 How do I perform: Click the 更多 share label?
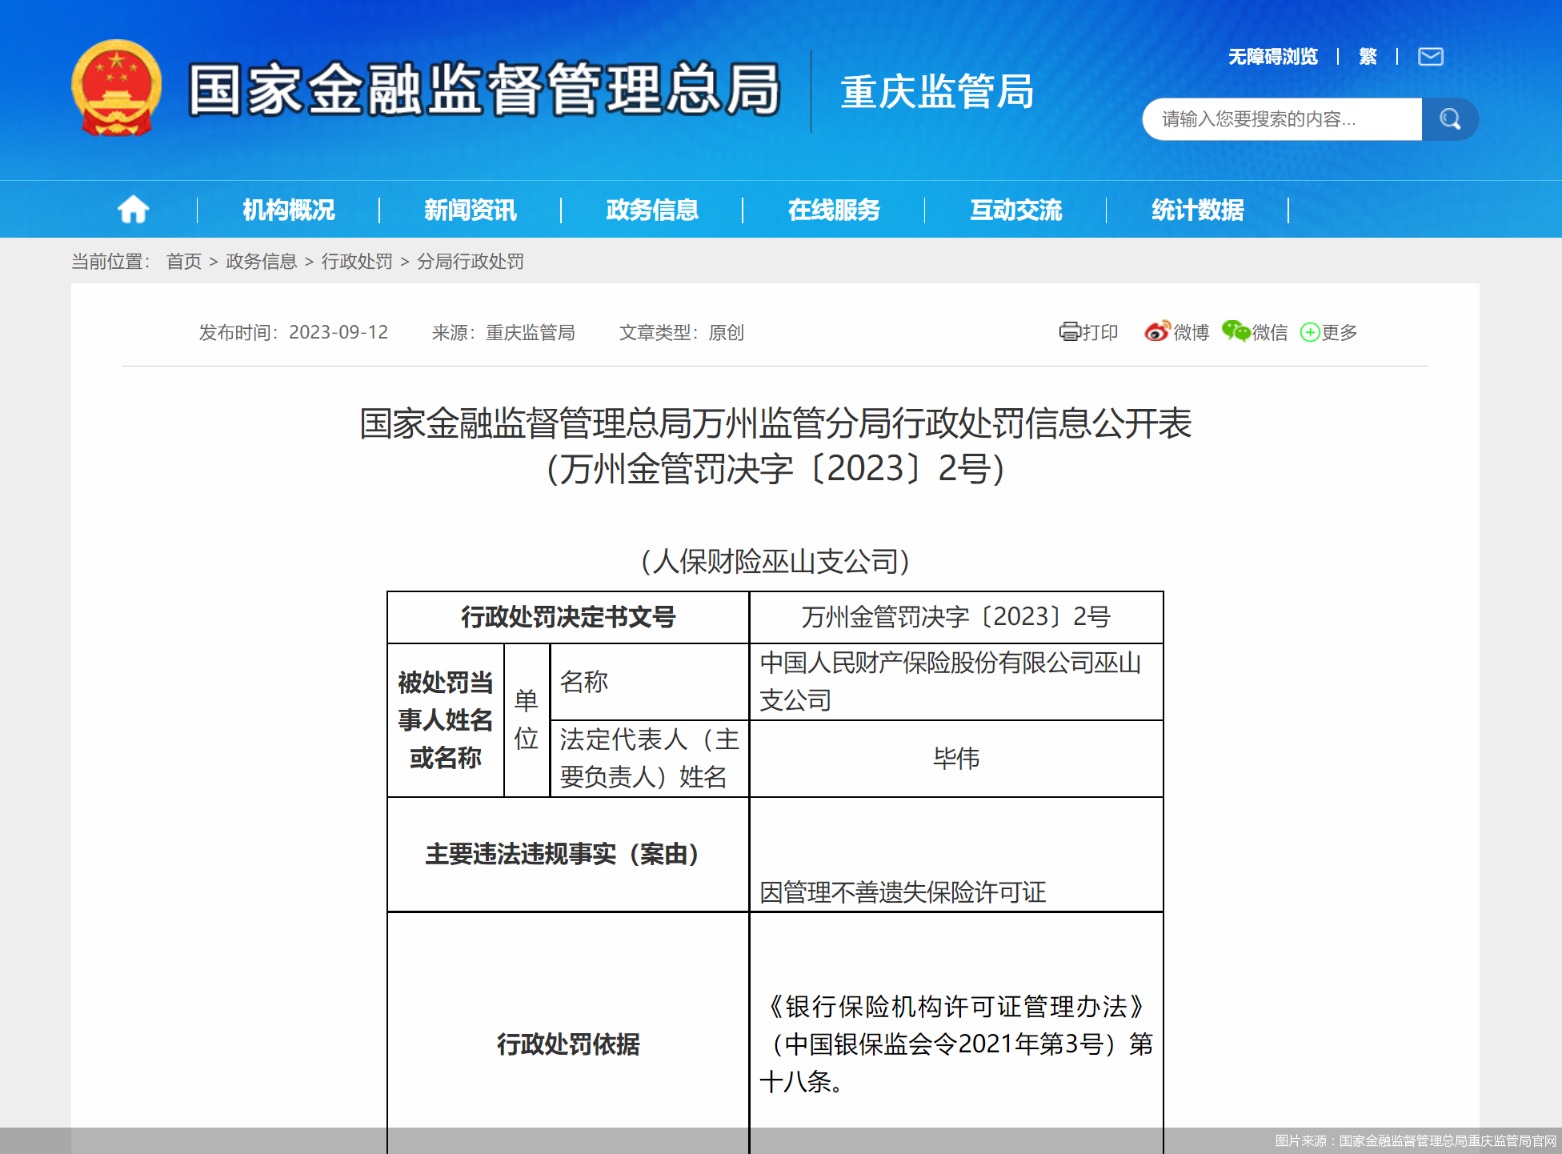(1339, 332)
